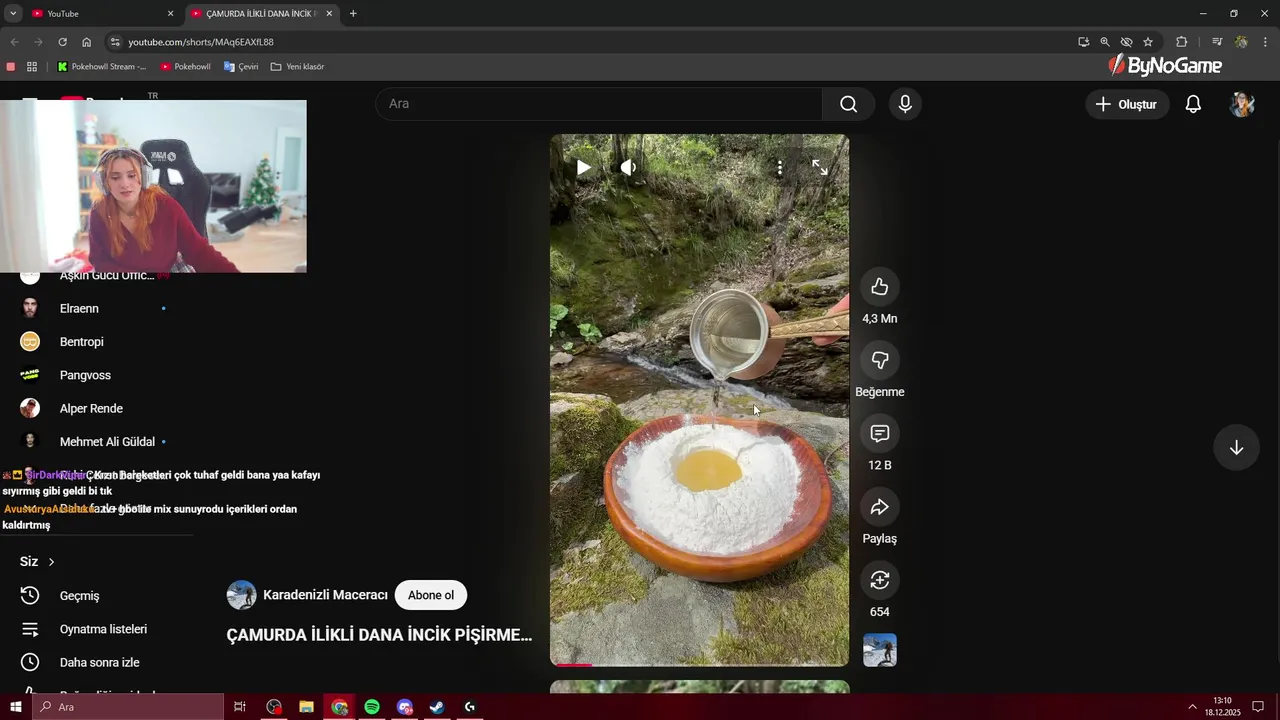Show hidden system tray icons
This screenshot has width=1280, height=720.
[1192, 707]
